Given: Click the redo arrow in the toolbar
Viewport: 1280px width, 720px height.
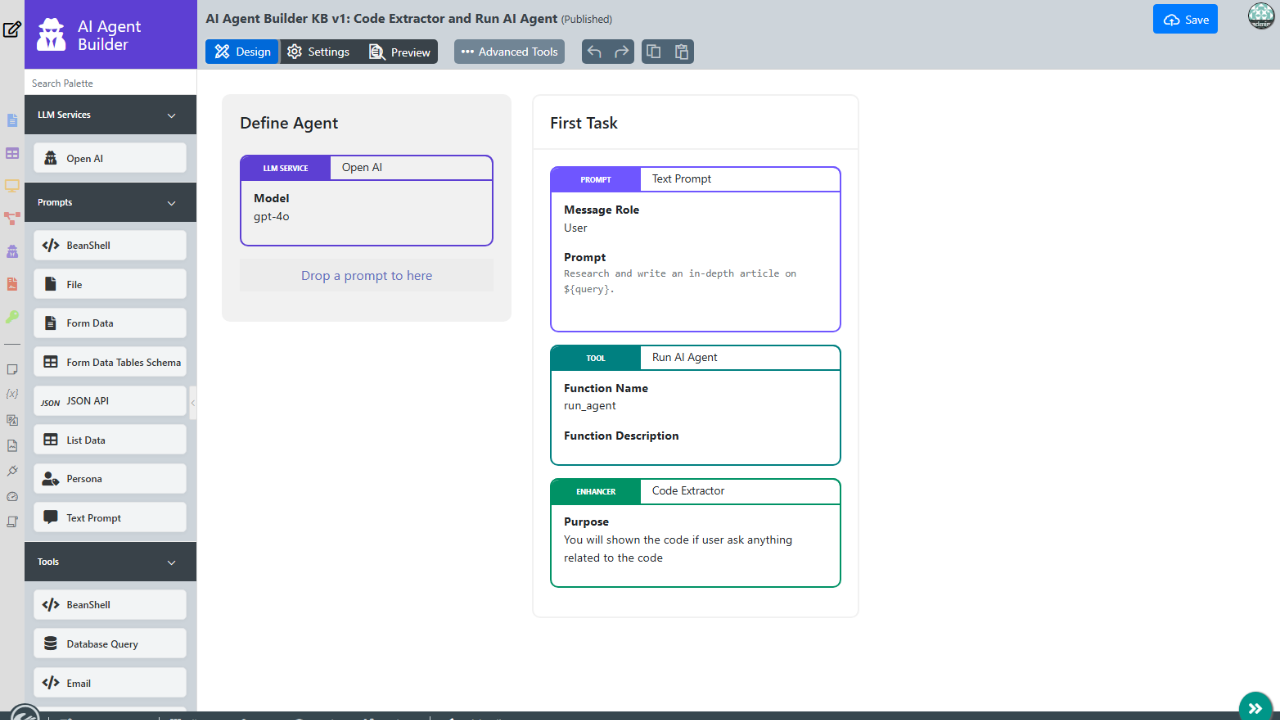Looking at the screenshot, I should click(622, 52).
